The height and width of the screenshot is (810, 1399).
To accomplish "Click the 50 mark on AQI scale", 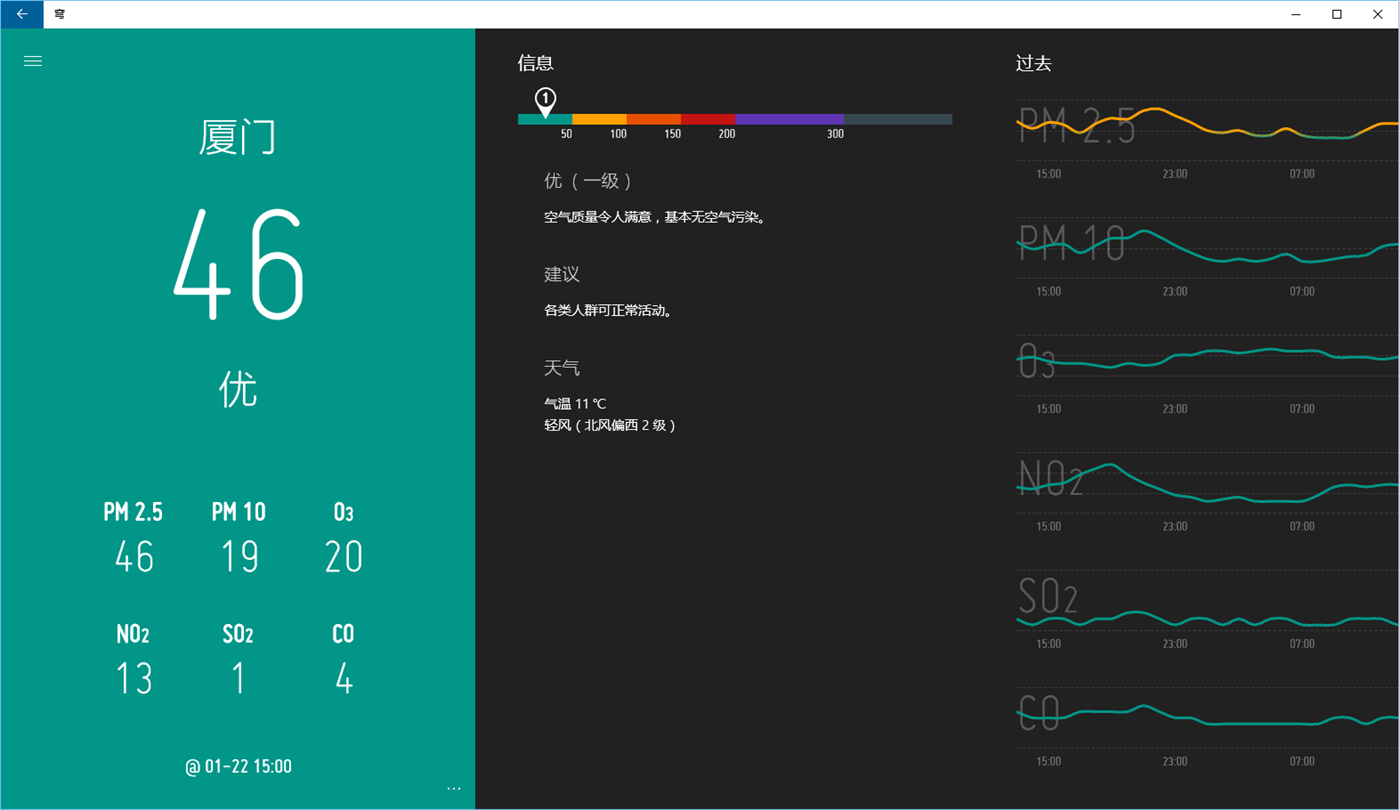I will point(566,134).
